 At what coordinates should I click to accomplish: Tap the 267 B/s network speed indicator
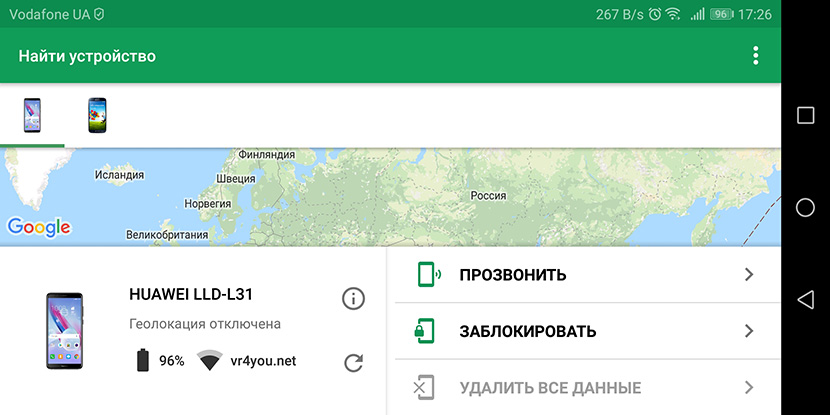tap(619, 14)
